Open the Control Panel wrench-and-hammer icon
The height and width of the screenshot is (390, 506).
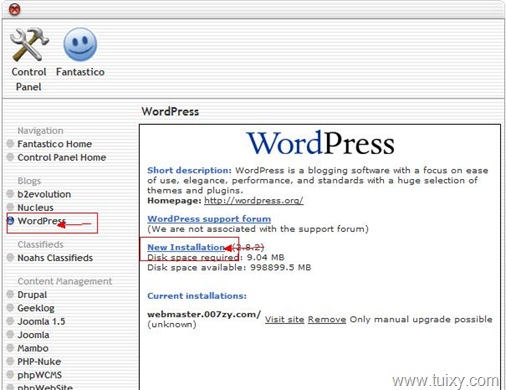tap(29, 44)
